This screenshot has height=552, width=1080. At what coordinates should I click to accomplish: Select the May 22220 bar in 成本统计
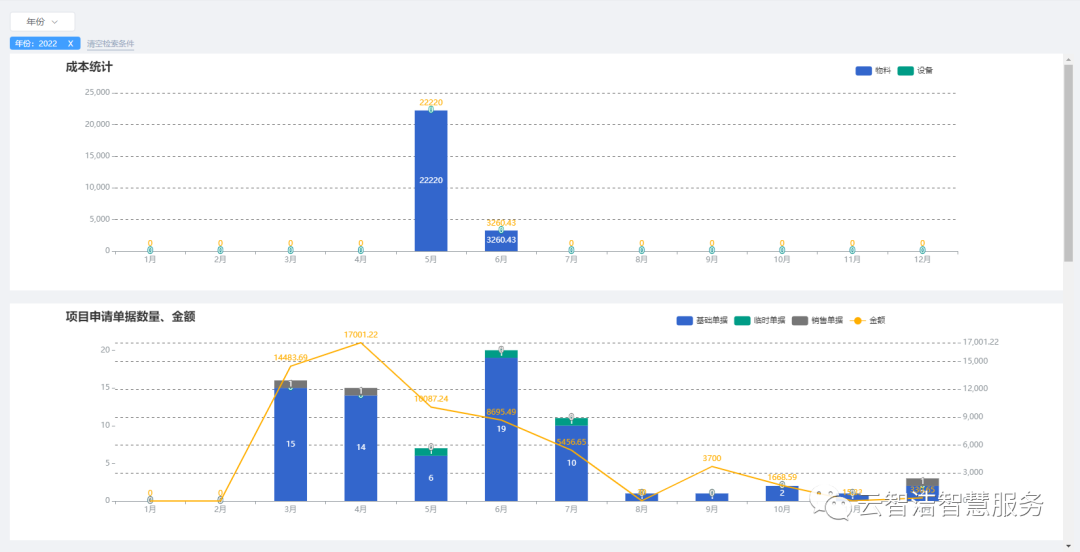pos(431,180)
